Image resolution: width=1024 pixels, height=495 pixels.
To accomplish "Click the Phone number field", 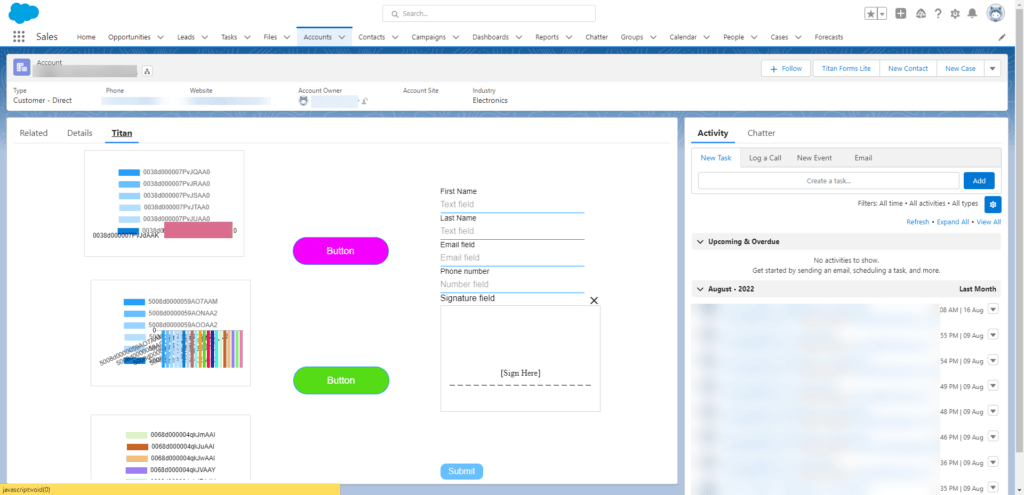I will tap(512, 284).
